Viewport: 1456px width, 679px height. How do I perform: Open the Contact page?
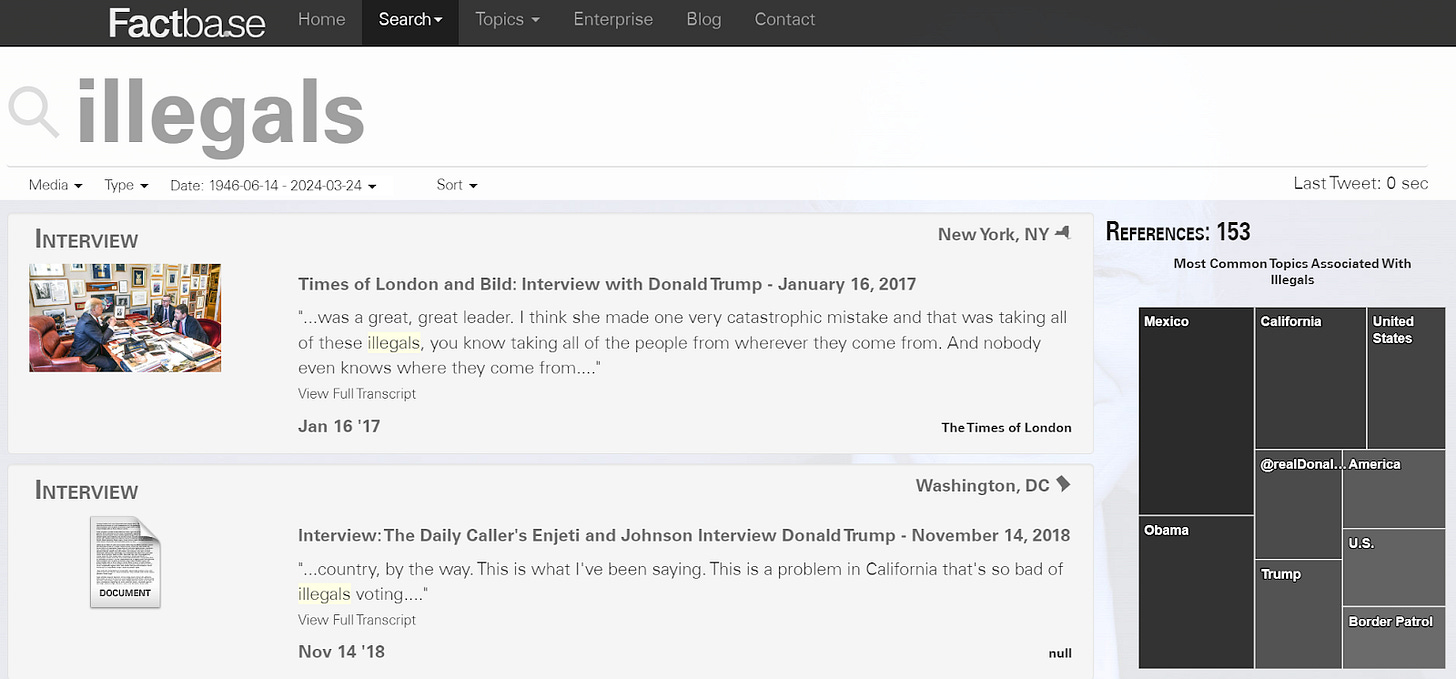click(785, 19)
